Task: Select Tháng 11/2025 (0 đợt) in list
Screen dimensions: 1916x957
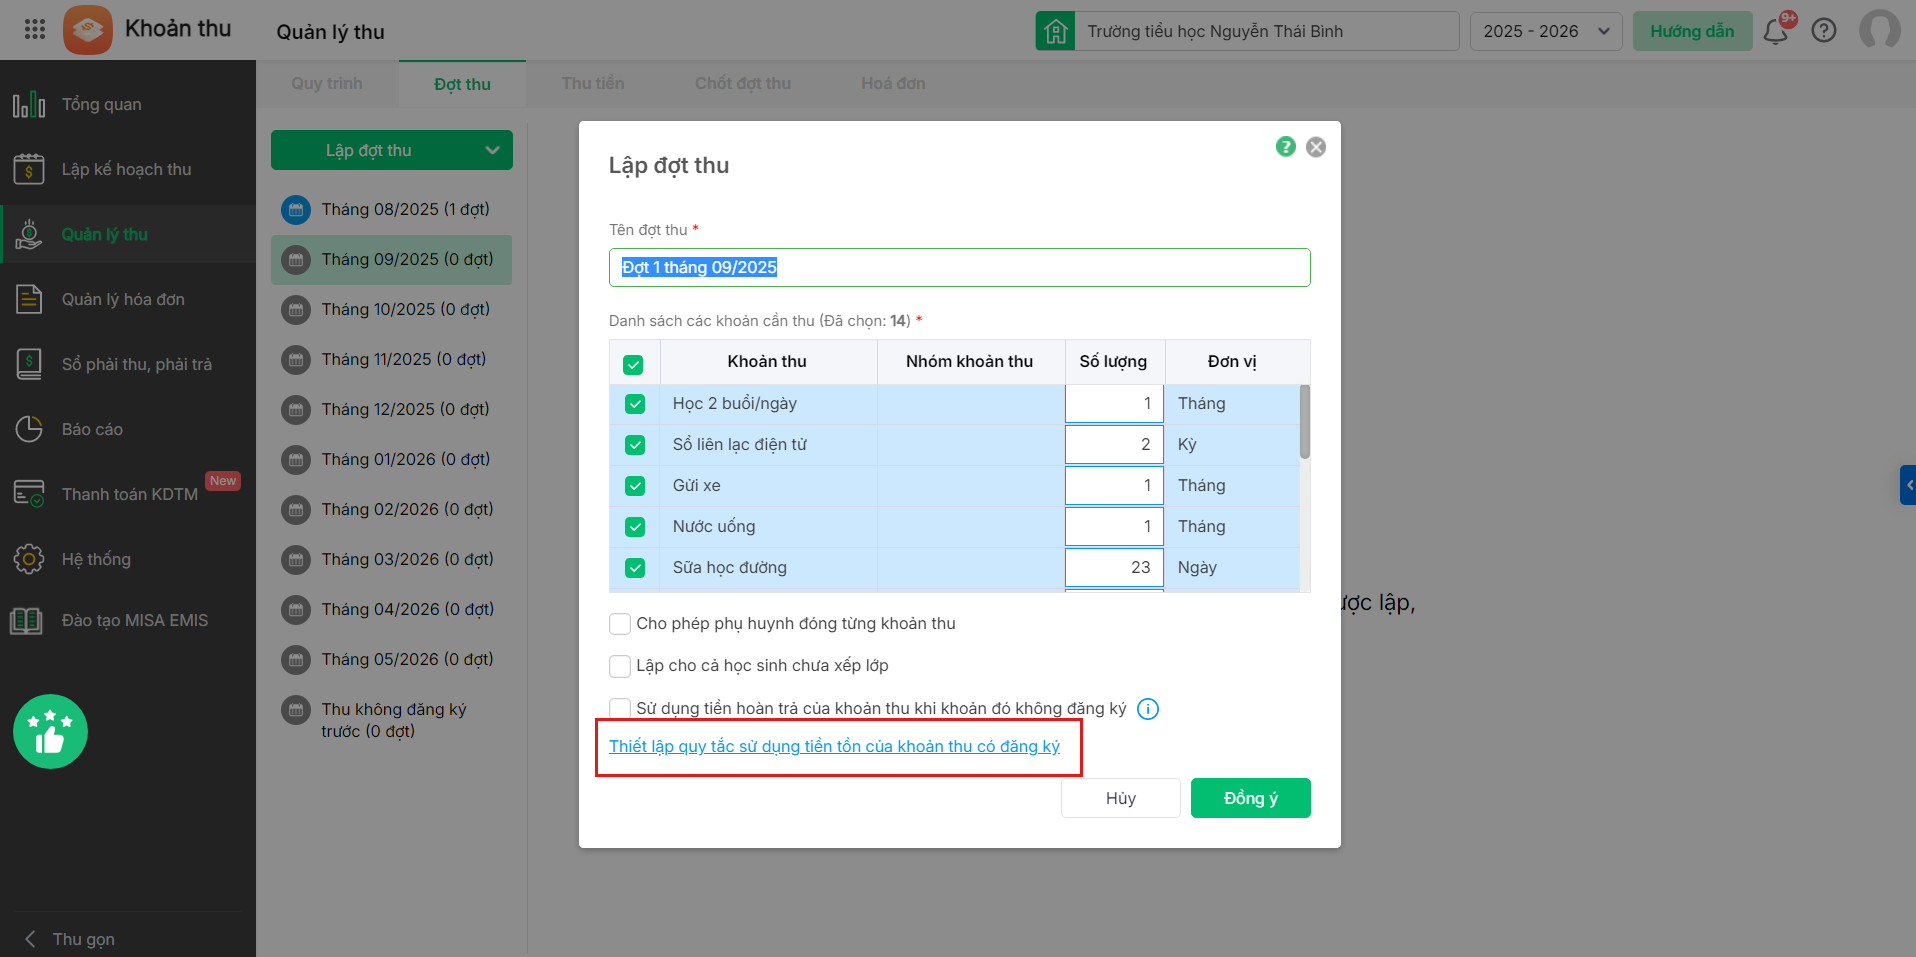Action: (392, 360)
